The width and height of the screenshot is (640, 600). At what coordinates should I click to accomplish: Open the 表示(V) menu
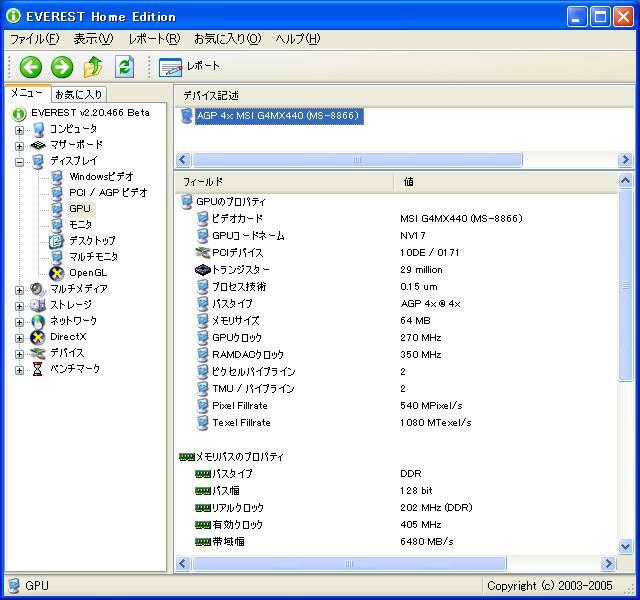93,39
